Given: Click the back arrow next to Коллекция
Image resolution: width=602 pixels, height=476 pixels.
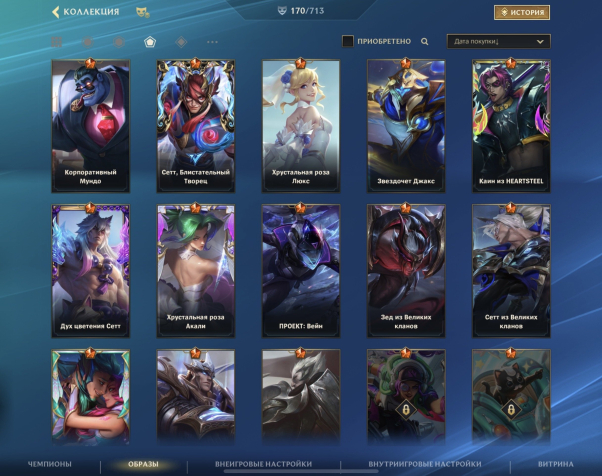Looking at the screenshot, I should [56, 12].
